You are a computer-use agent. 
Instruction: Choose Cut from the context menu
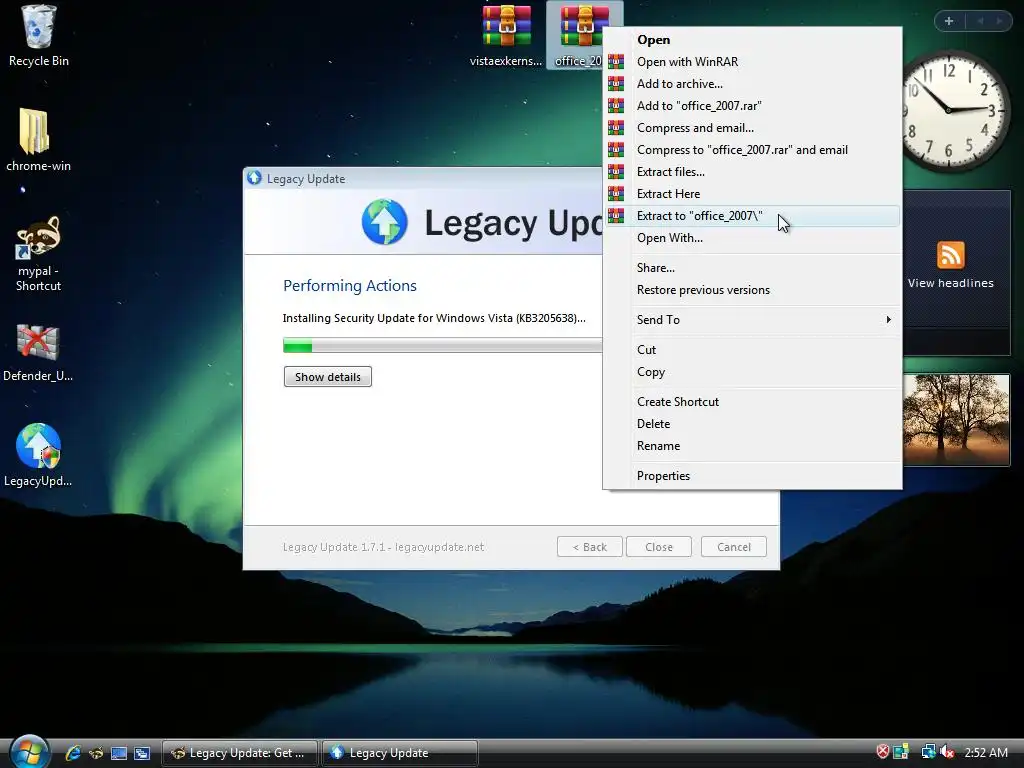click(752, 349)
